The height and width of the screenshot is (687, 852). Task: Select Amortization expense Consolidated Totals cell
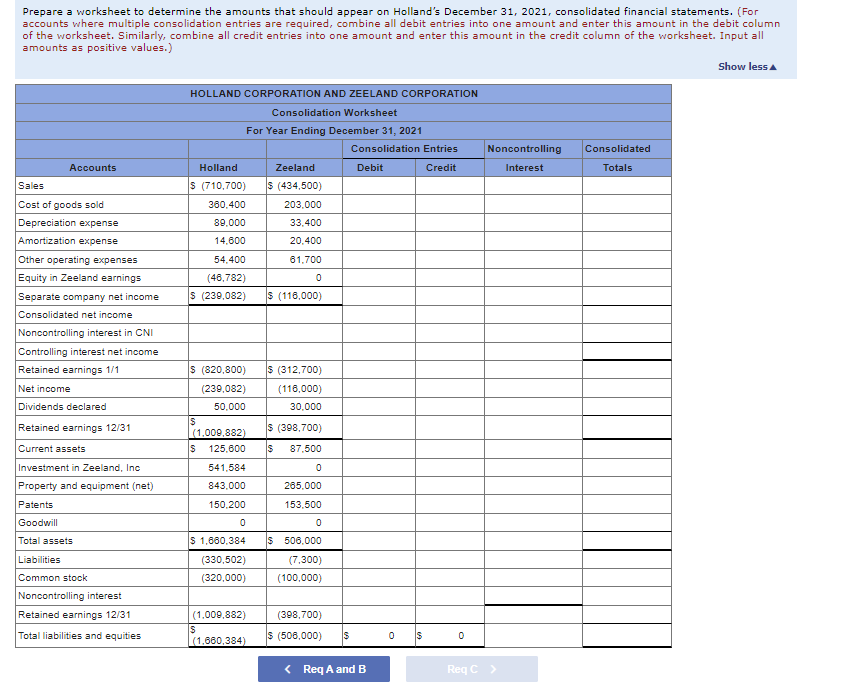coord(627,241)
